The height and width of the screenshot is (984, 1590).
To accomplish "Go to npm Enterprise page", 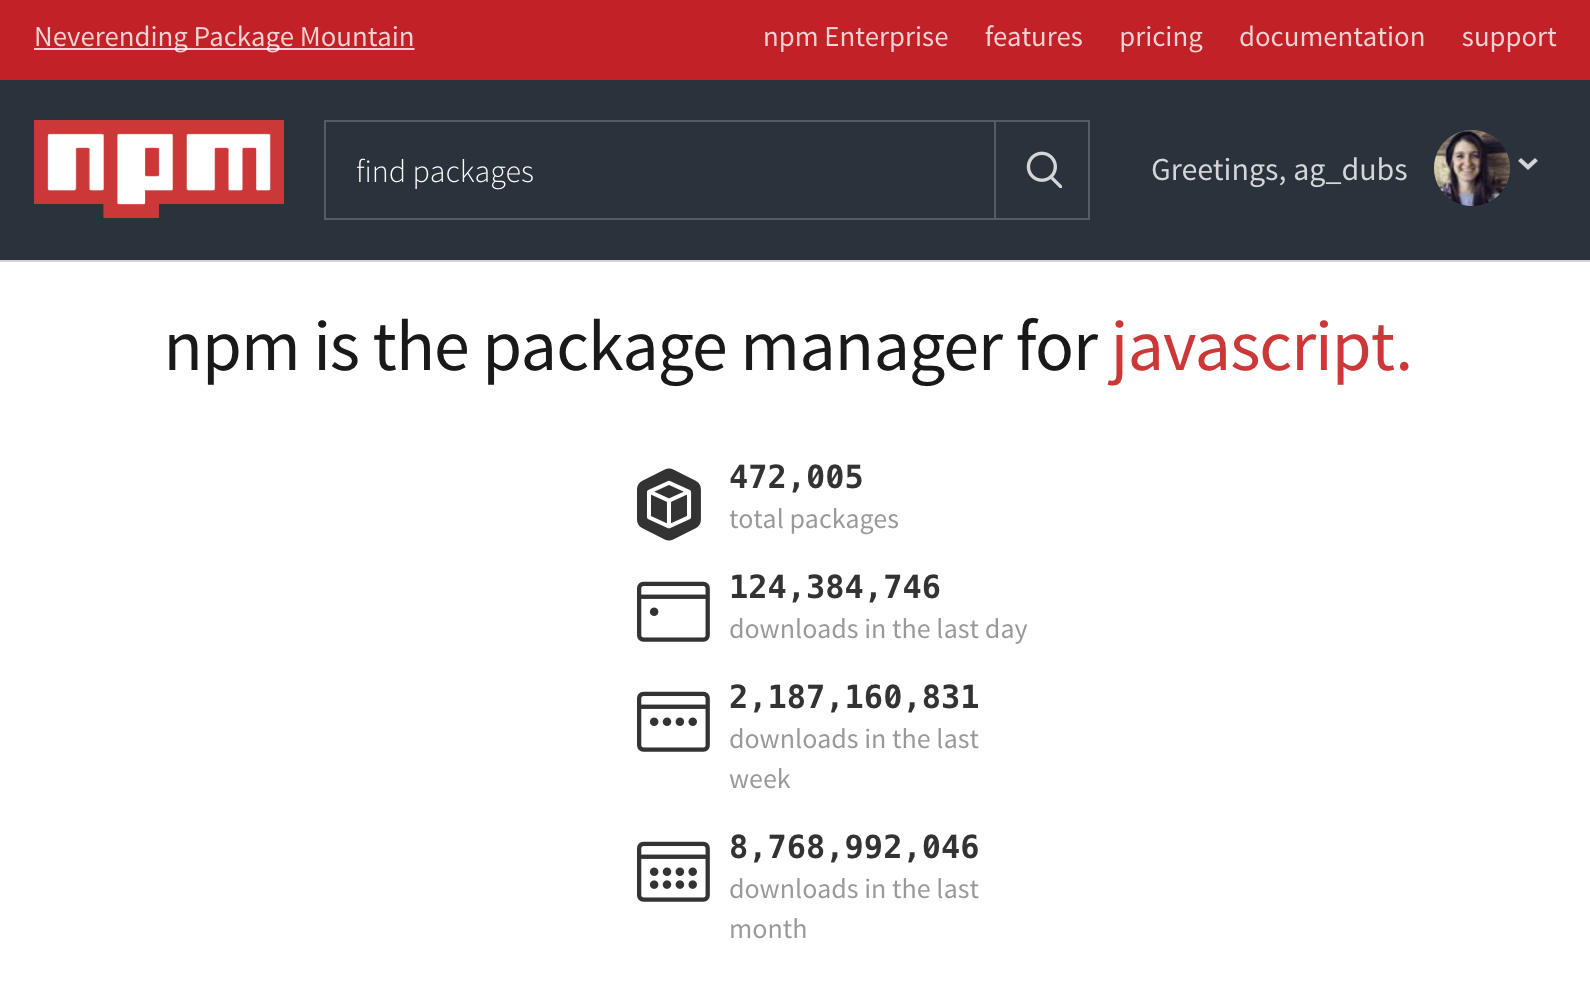I will [855, 37].
